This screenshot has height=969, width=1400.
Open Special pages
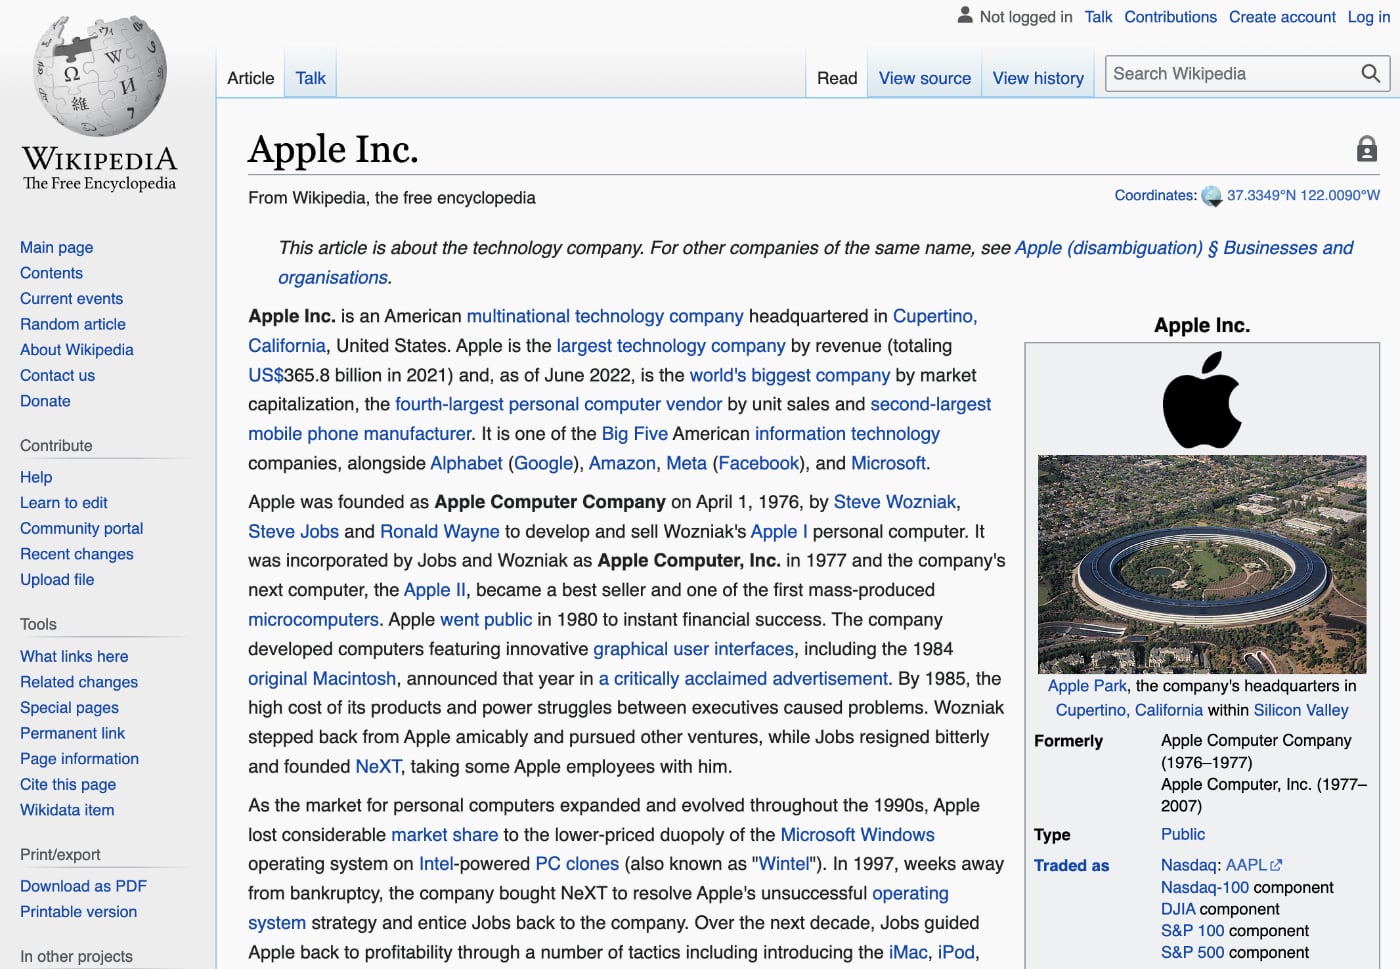(x=69, y=707)
